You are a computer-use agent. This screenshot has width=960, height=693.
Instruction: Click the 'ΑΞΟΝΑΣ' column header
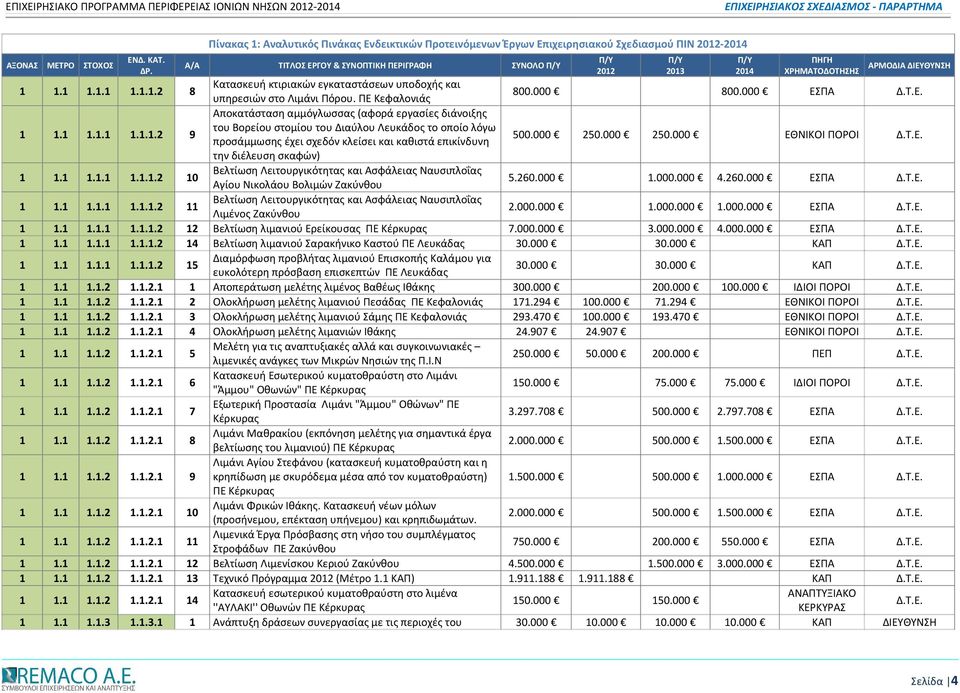(x=22, y=66)
